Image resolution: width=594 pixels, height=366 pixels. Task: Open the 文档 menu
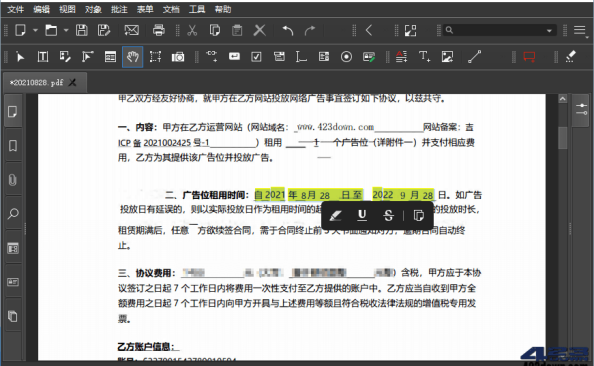(171, 9)
